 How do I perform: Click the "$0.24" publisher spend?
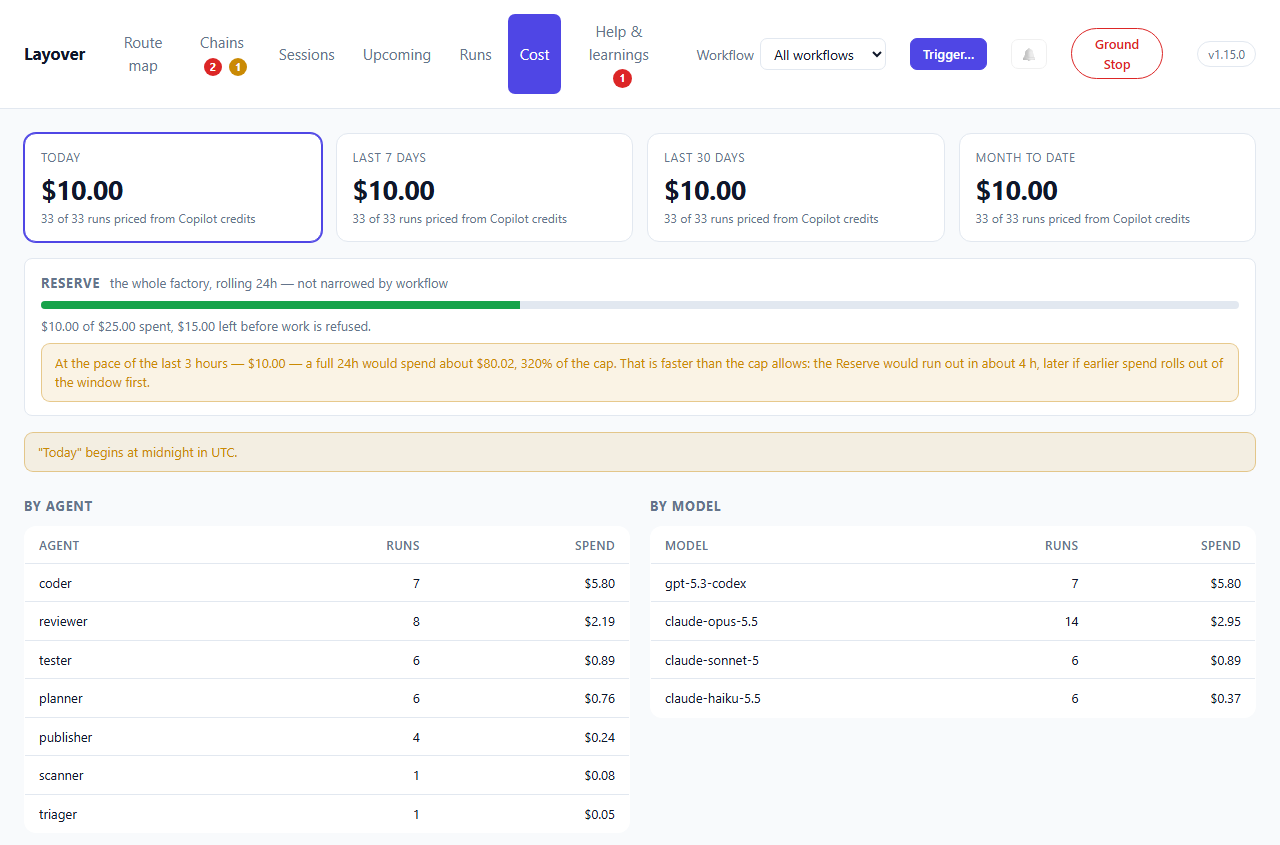[x=600, y=737]
